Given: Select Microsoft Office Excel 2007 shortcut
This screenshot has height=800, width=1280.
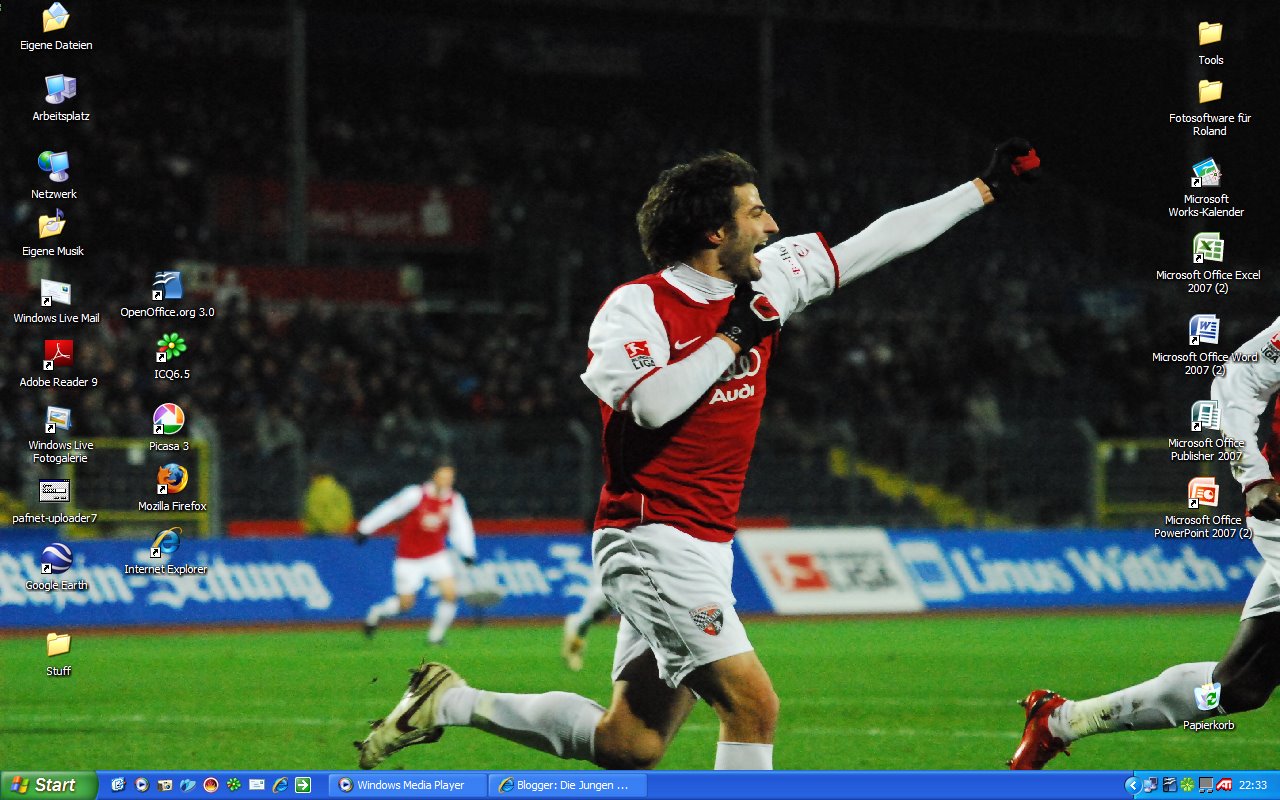Looking at the screenshot, I should pyautogui.click(x=1208, y=248).
